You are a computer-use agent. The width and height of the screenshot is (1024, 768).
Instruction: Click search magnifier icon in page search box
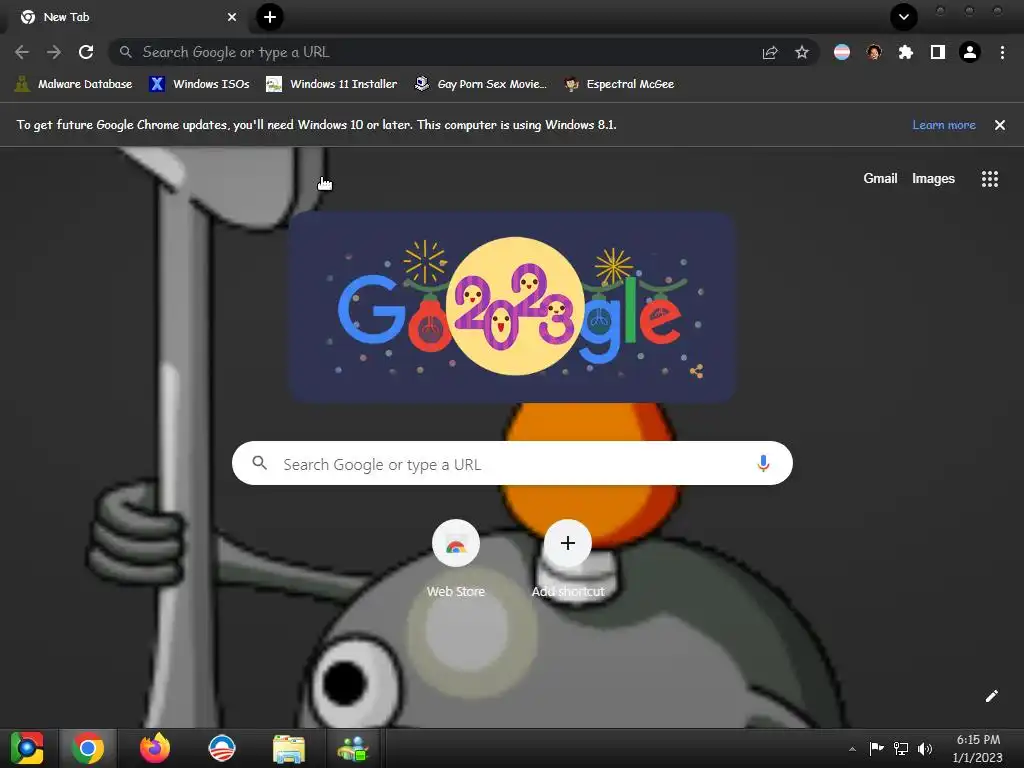(259, 464)
